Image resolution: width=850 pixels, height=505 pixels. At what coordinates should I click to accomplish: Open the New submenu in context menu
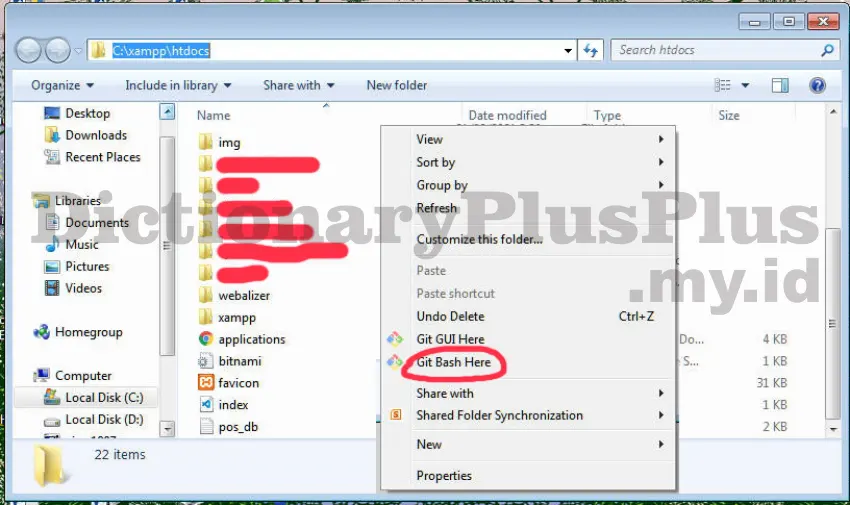528,444
